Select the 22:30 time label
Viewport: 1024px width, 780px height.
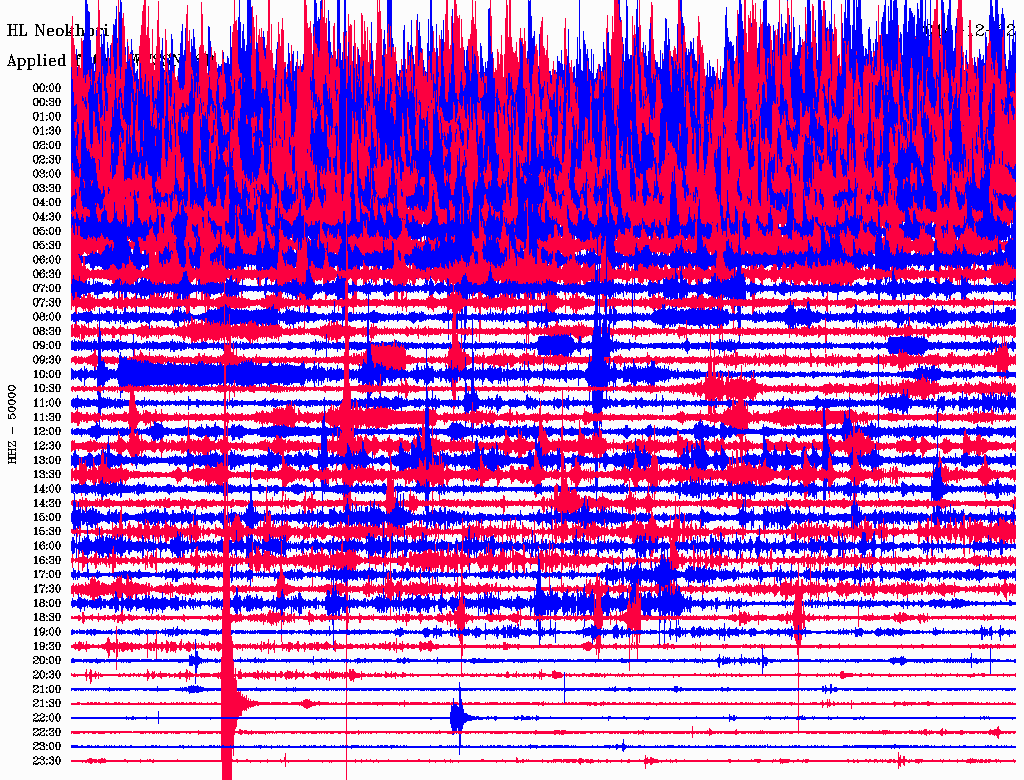coord(47,733)
